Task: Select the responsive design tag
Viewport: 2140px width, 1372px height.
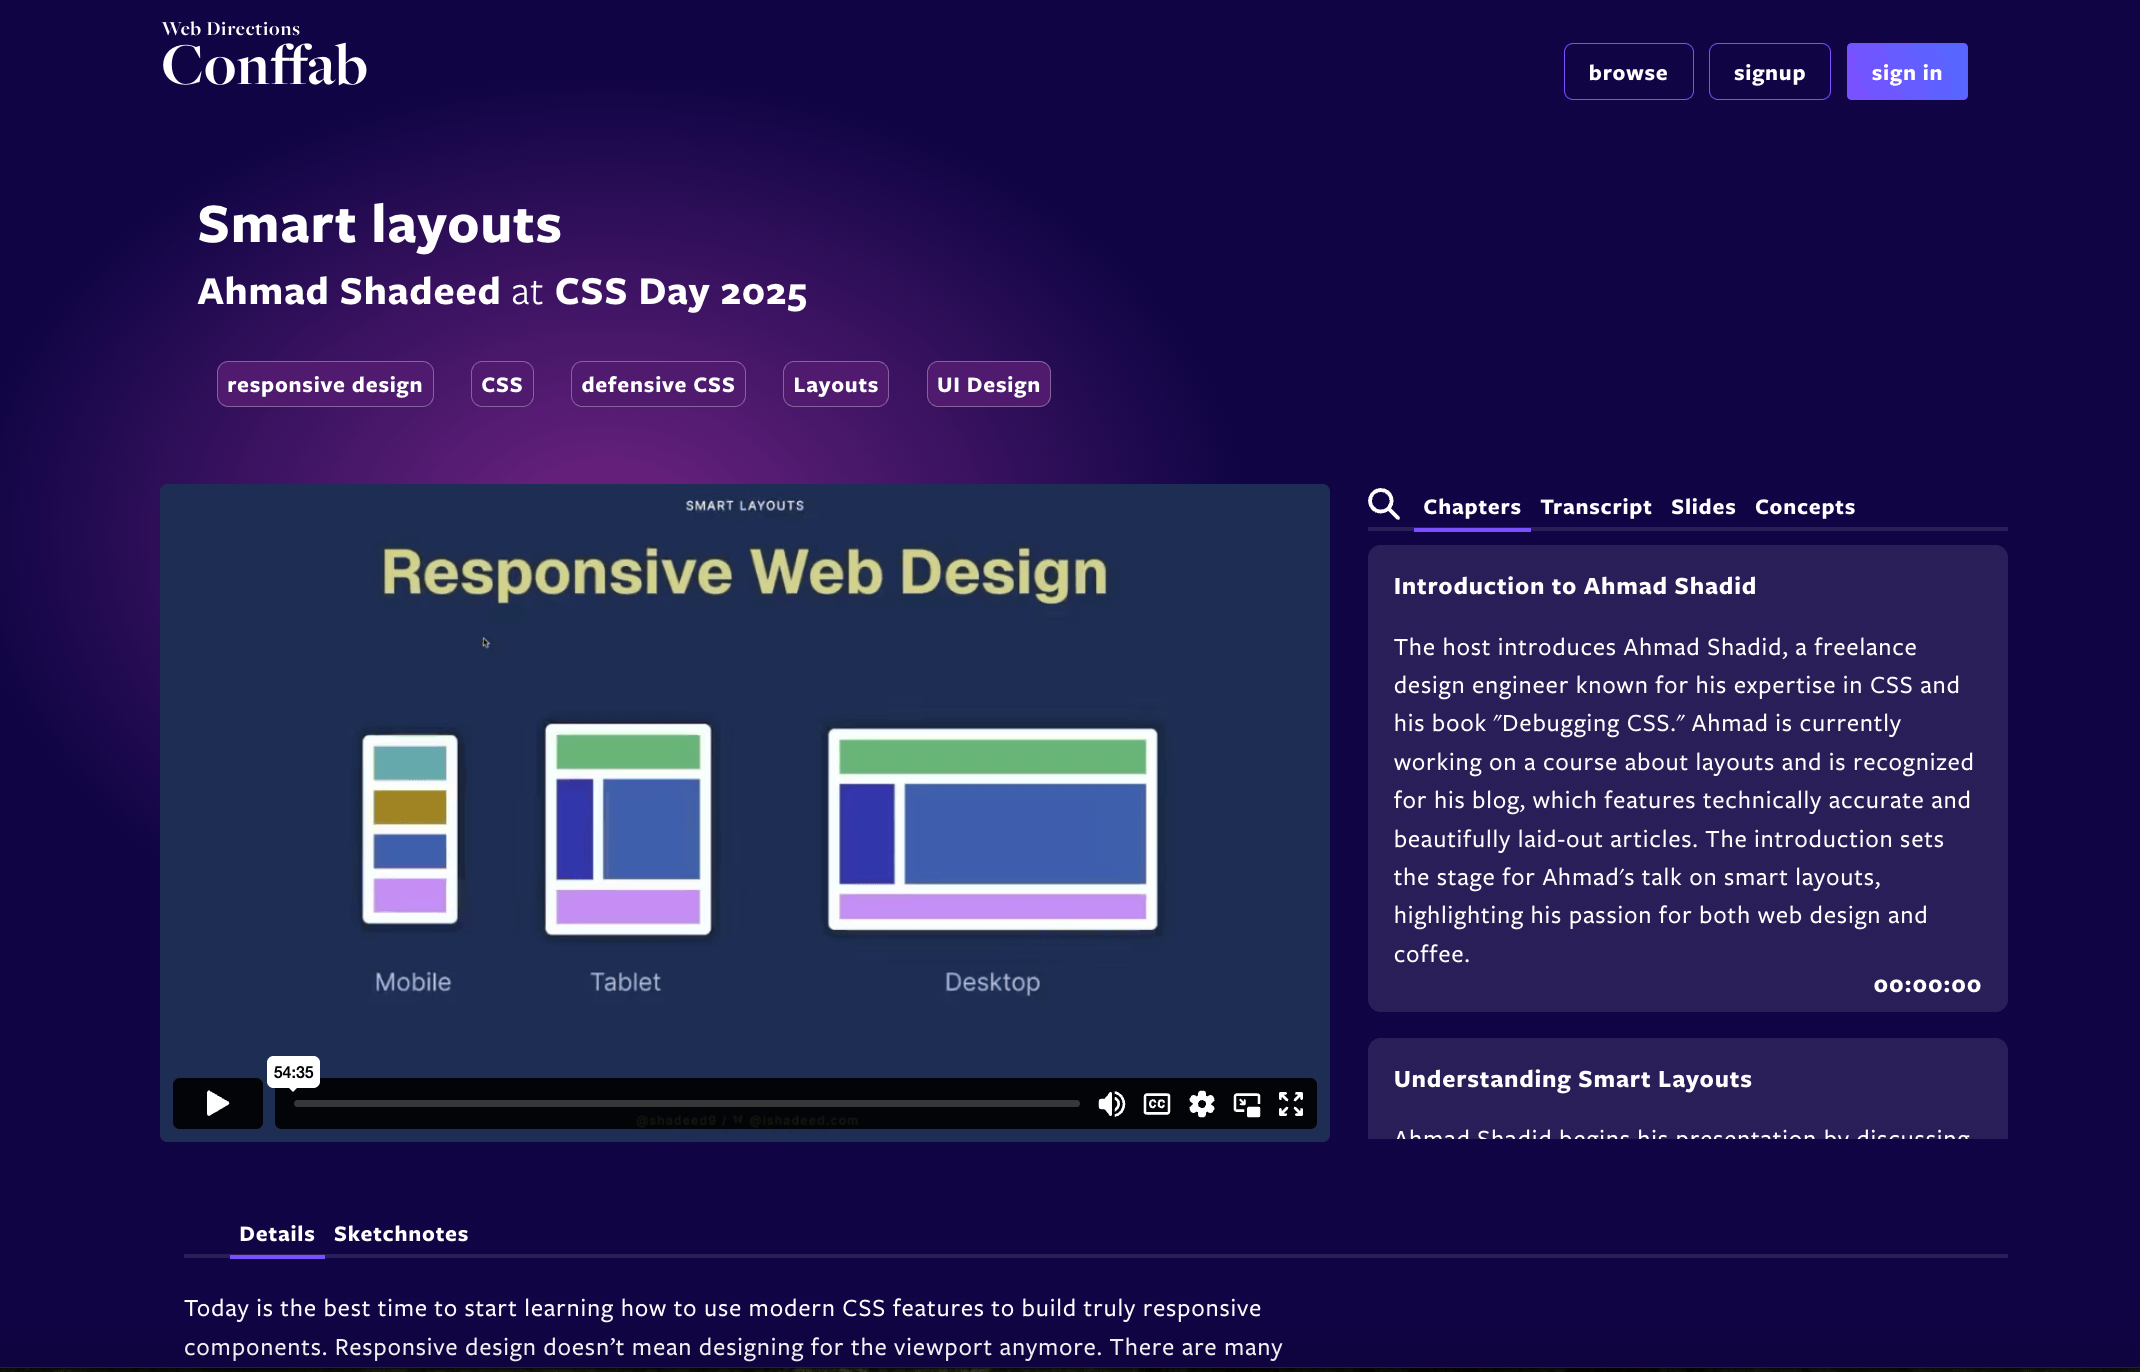Action: [325, 385]
